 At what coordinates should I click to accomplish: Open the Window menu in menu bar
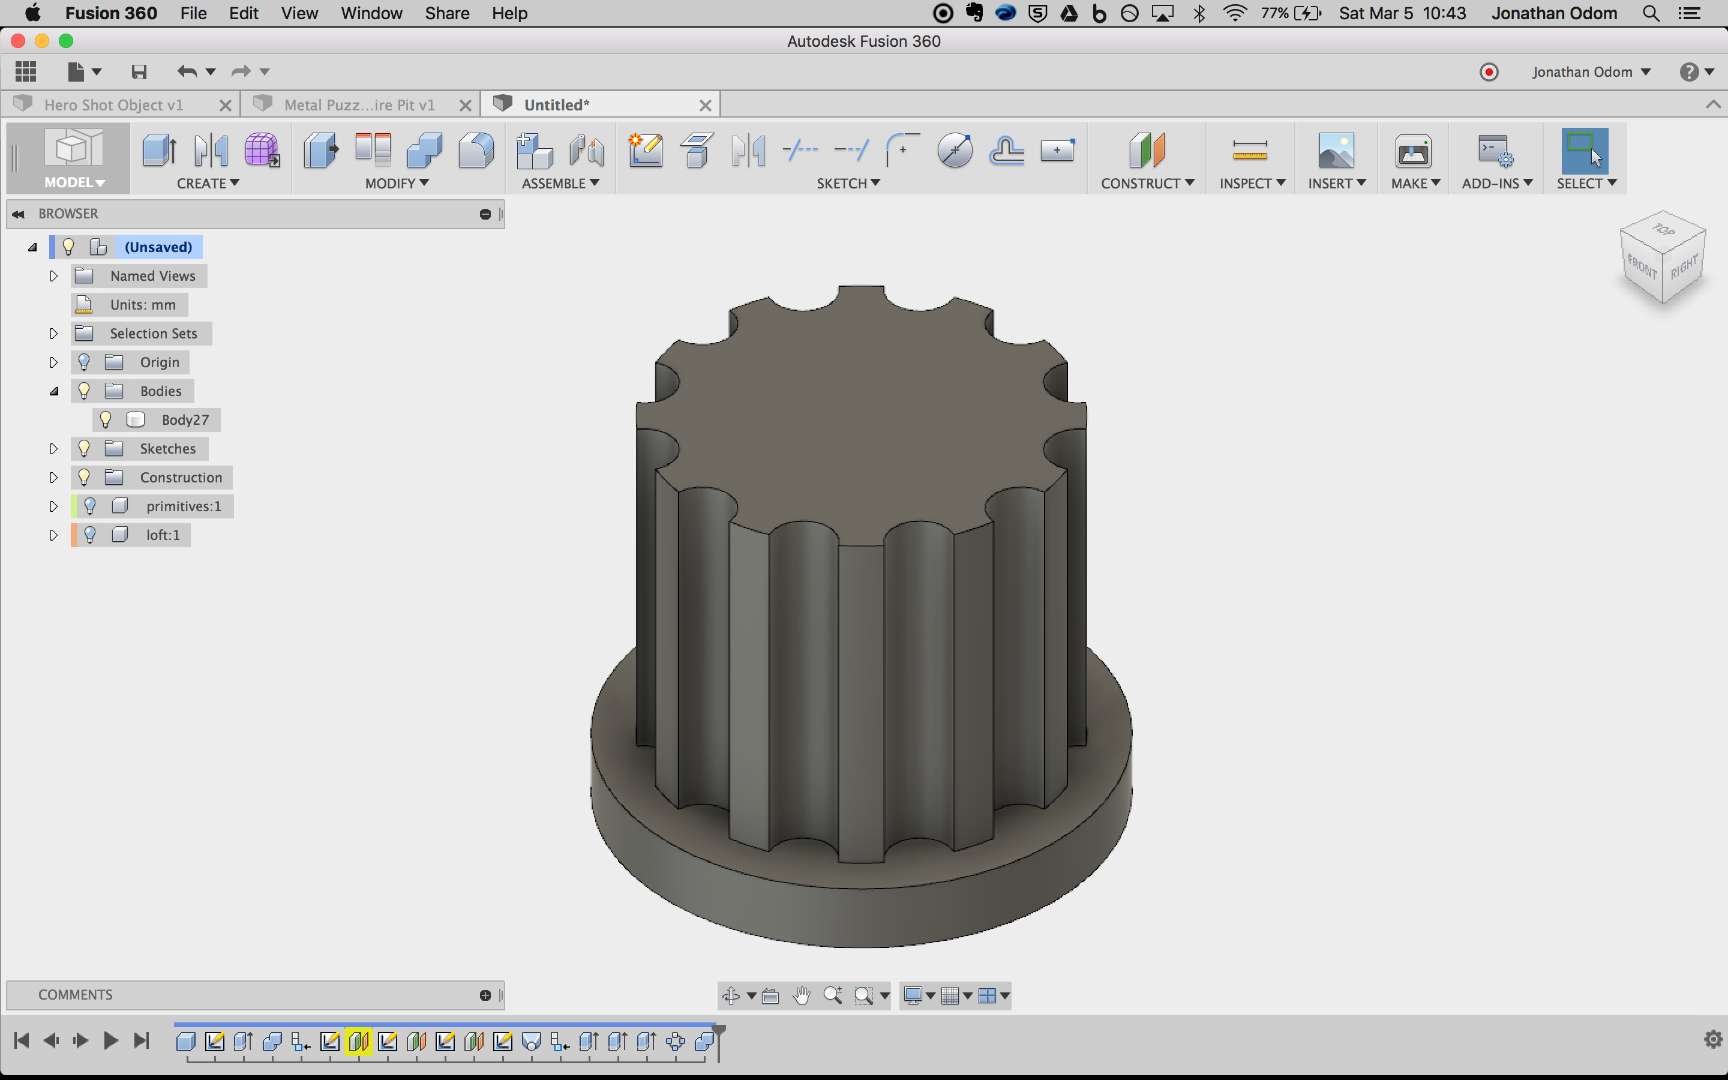click(x=371, y=13)
